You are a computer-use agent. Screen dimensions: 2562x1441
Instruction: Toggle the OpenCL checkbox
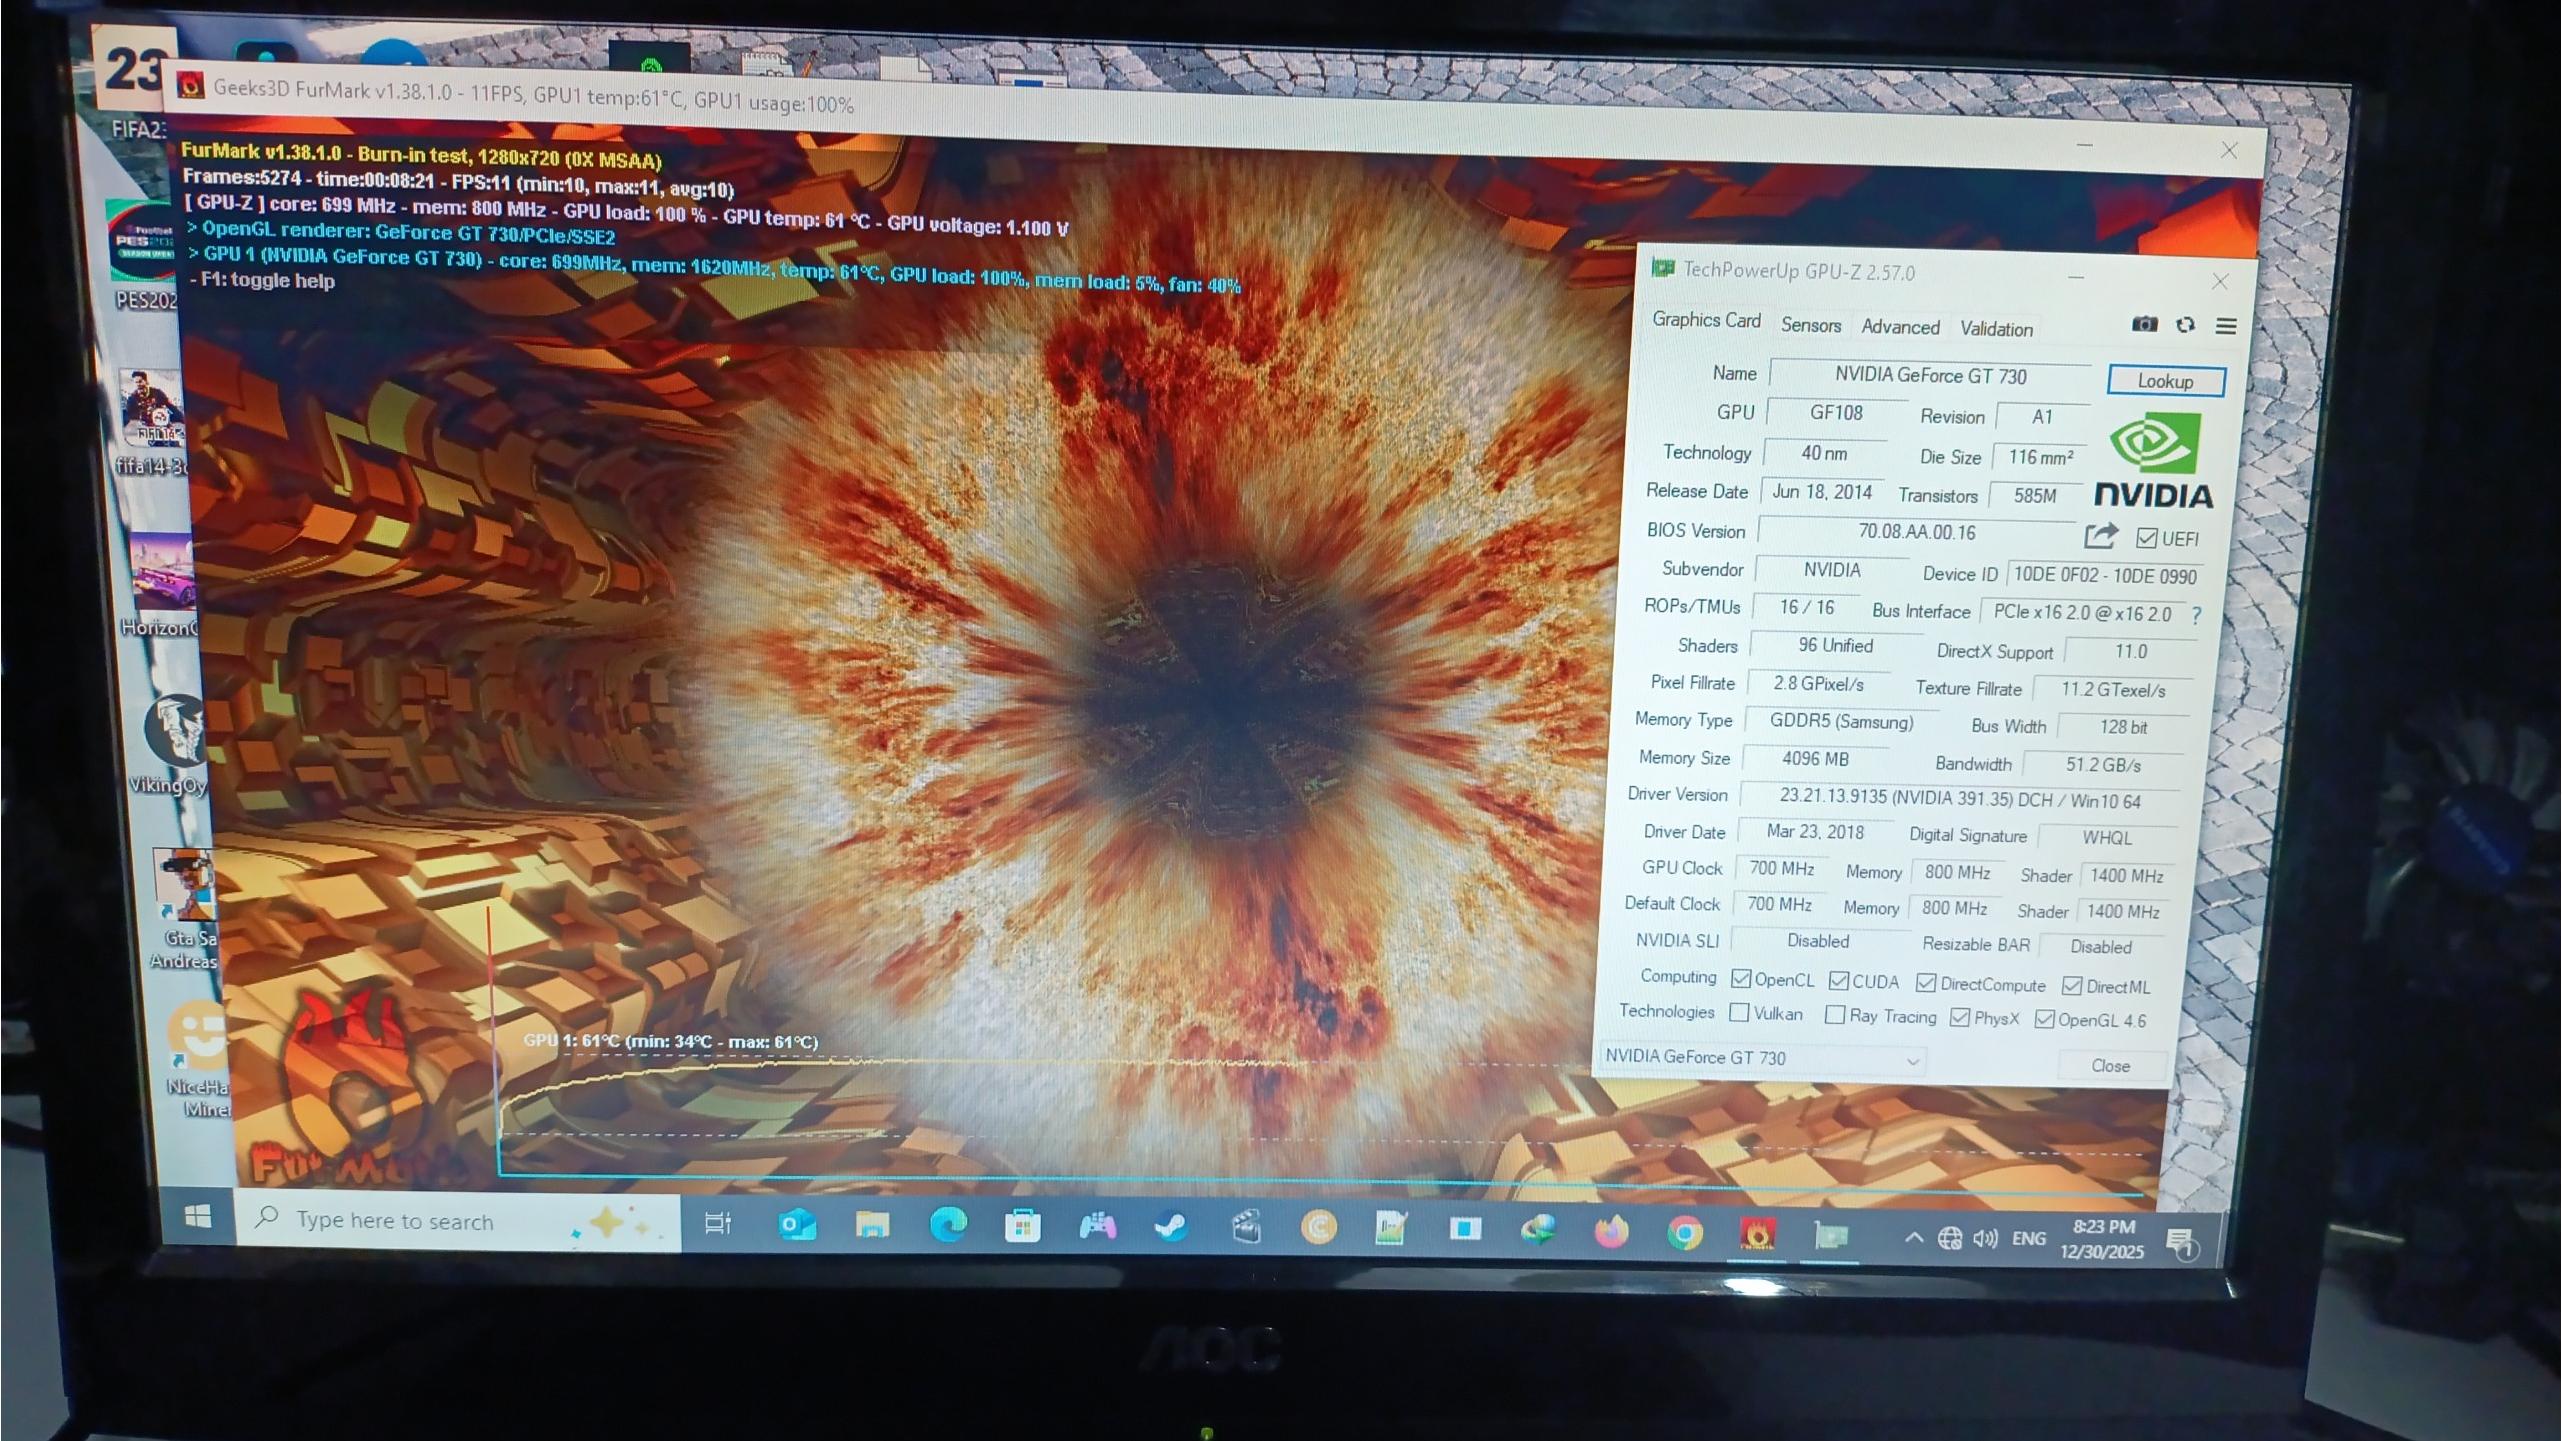[x=1741, y=979]
